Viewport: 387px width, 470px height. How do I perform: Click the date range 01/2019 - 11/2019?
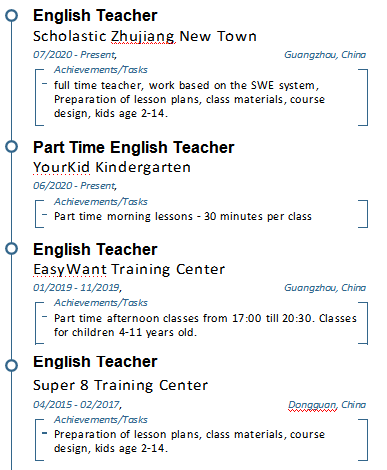tap(77, 287)
